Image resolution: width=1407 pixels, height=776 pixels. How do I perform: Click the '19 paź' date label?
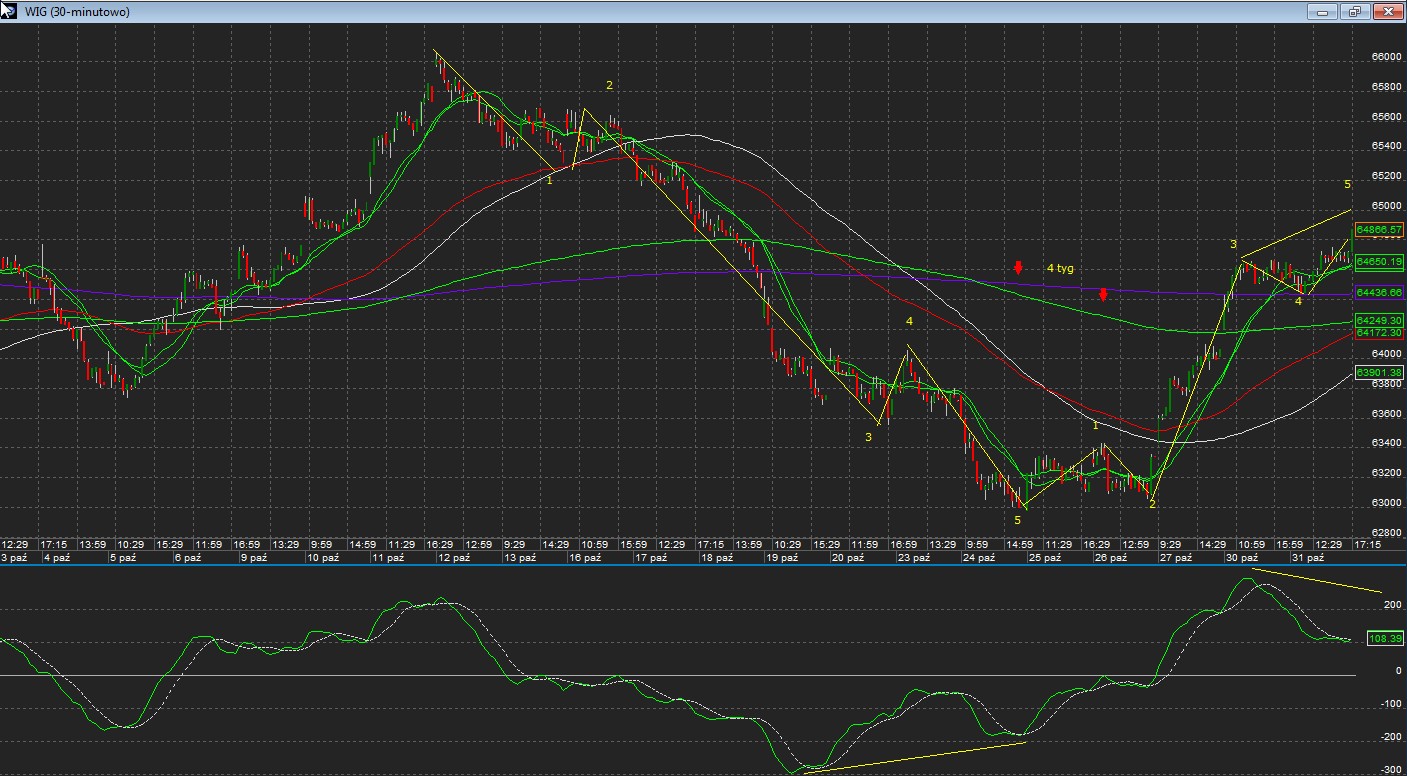[782, 558]
